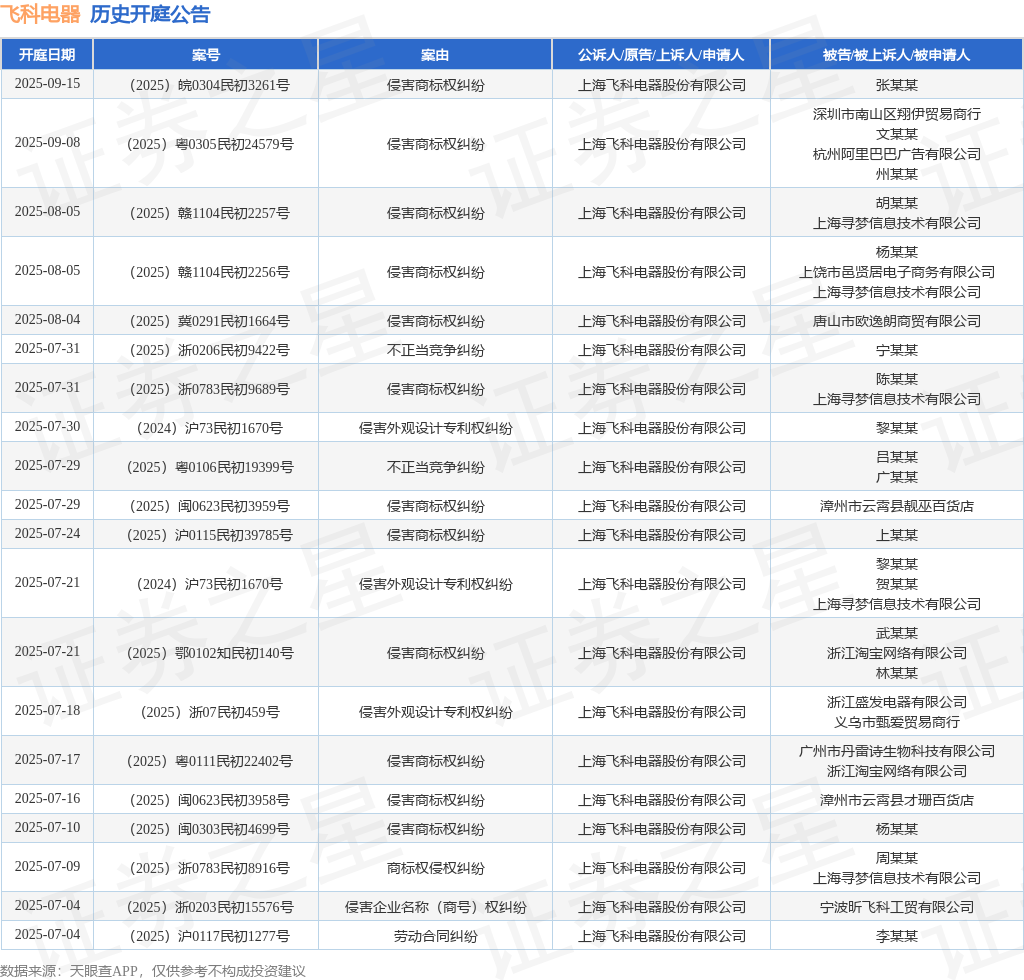This screenshot has width=1024, height=980.
Task: Click 浙江盛发电器有限公司 defendant
Action: pos(897,702)
